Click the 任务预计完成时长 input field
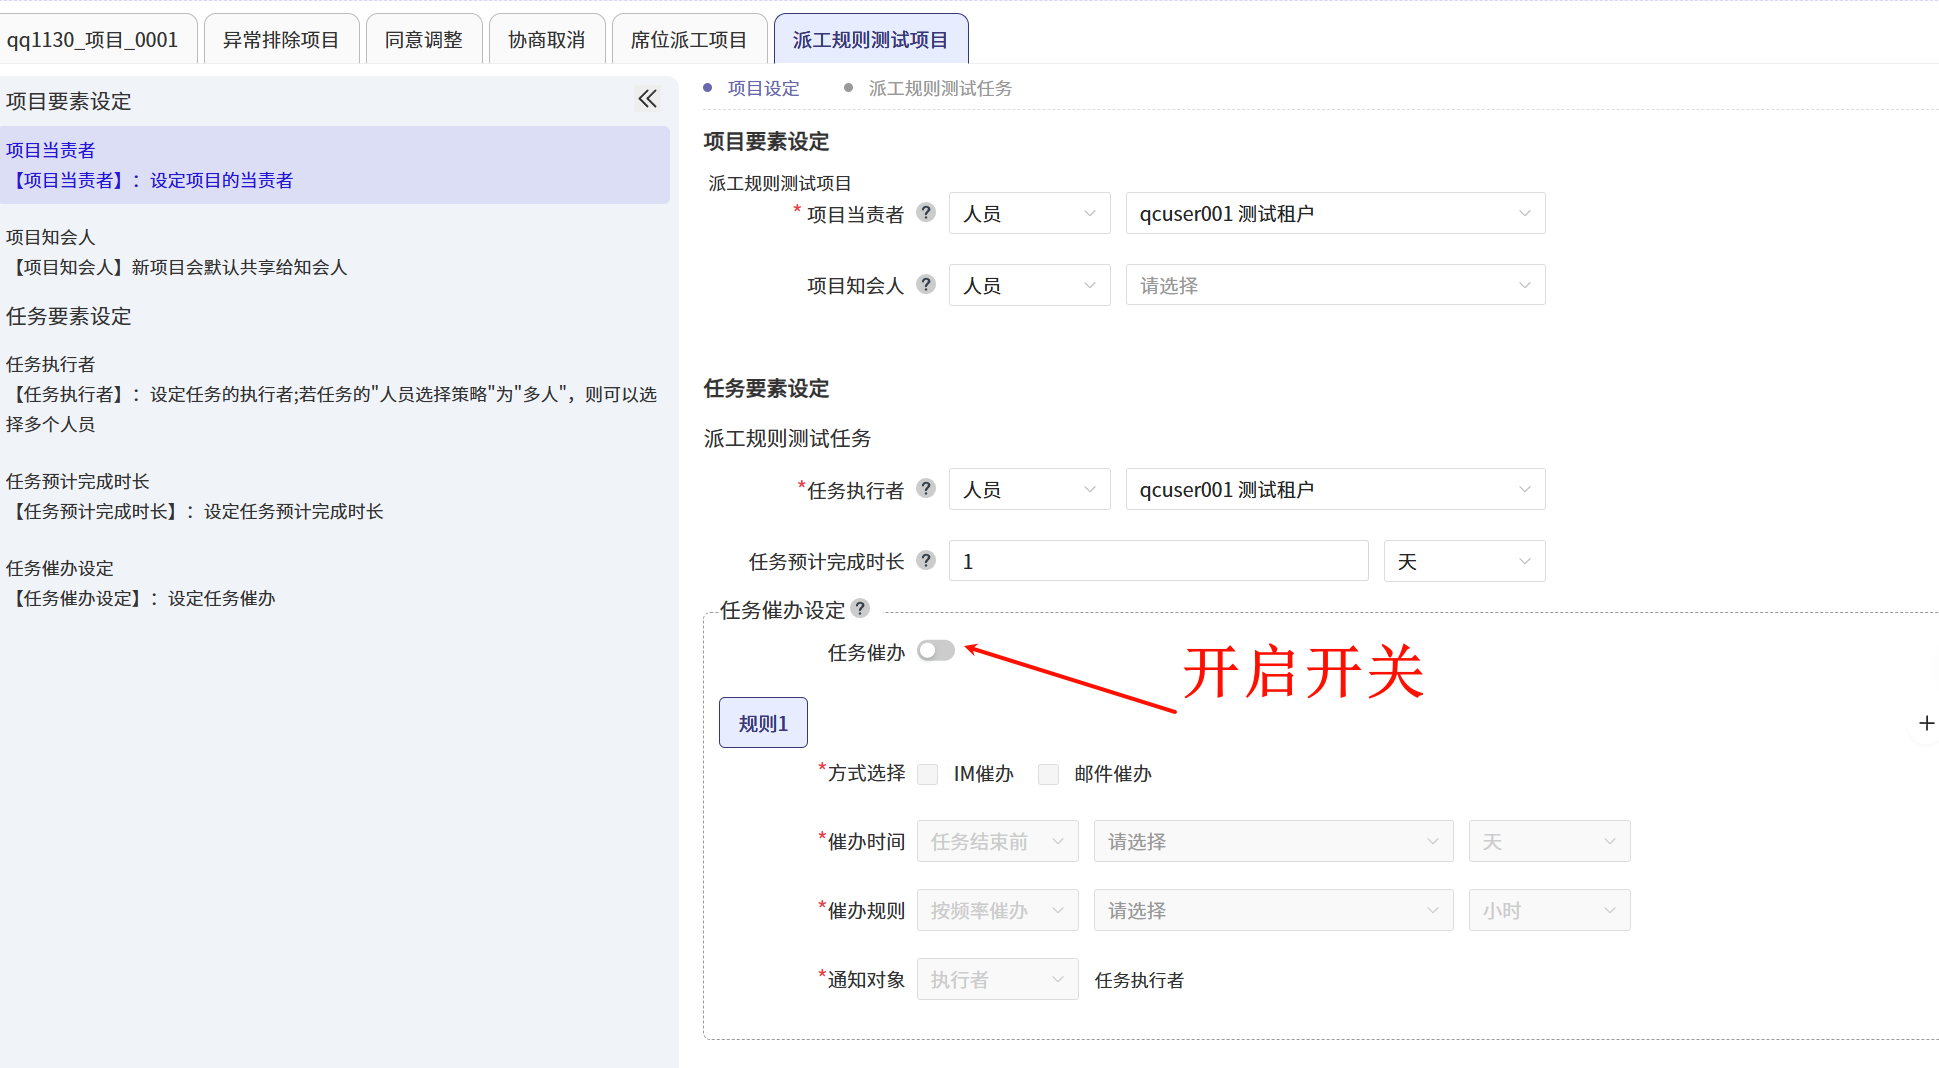 [x=1157, y=561]
